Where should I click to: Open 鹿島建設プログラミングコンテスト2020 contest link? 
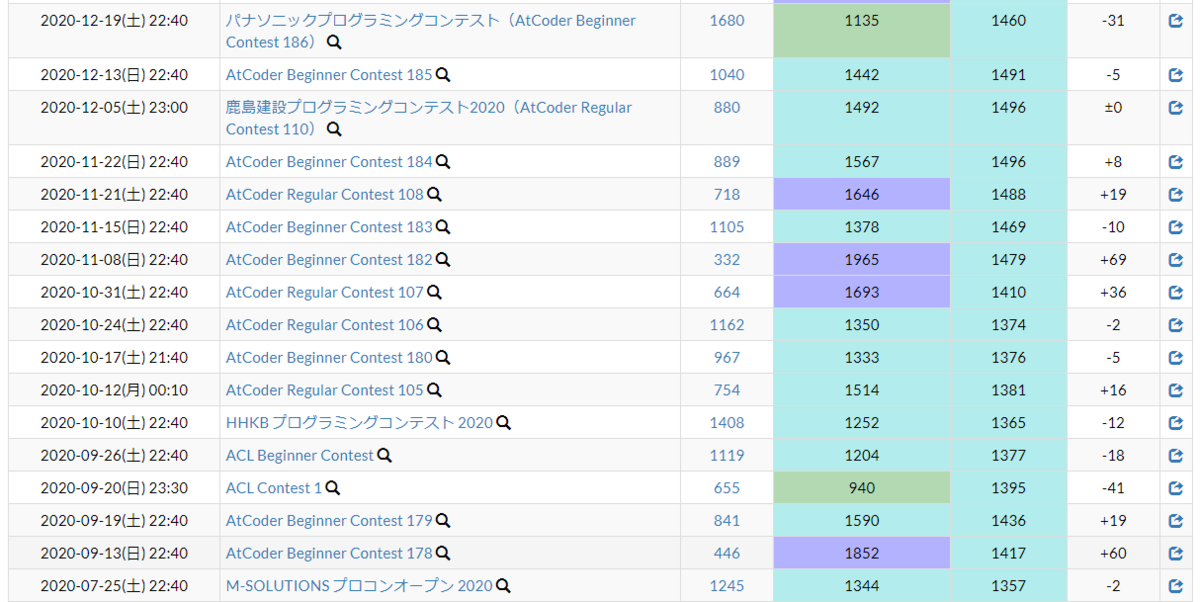(429, 118)
